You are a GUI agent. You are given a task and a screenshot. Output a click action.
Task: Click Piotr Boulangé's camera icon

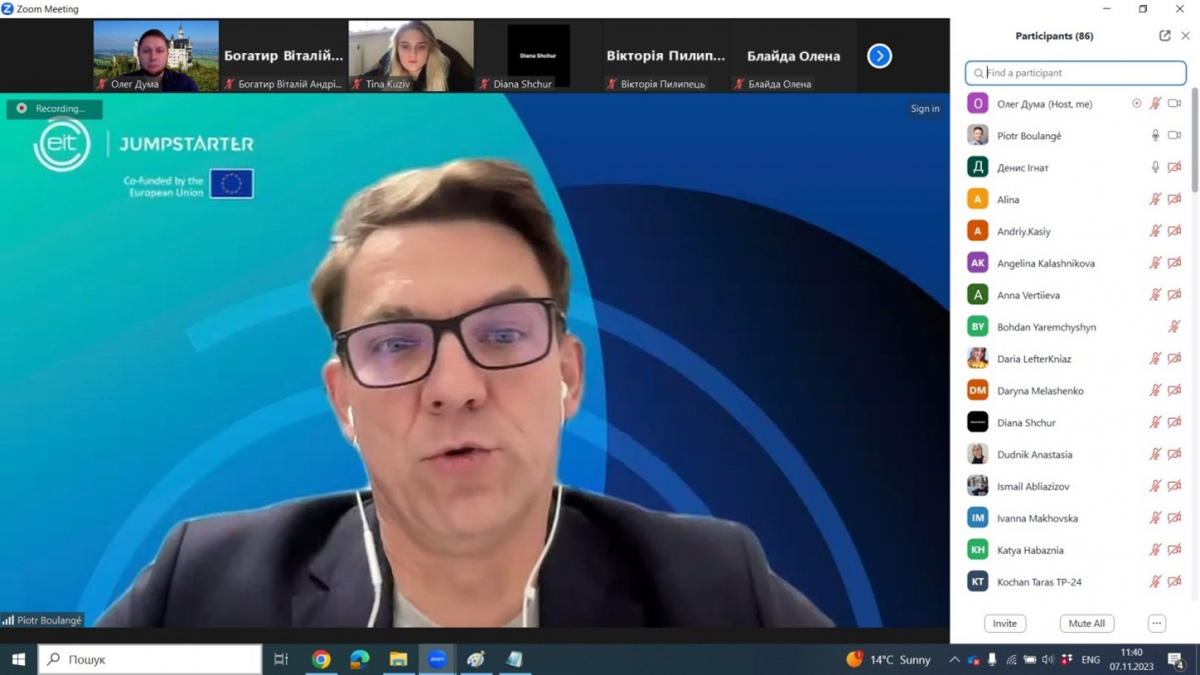1174,136
